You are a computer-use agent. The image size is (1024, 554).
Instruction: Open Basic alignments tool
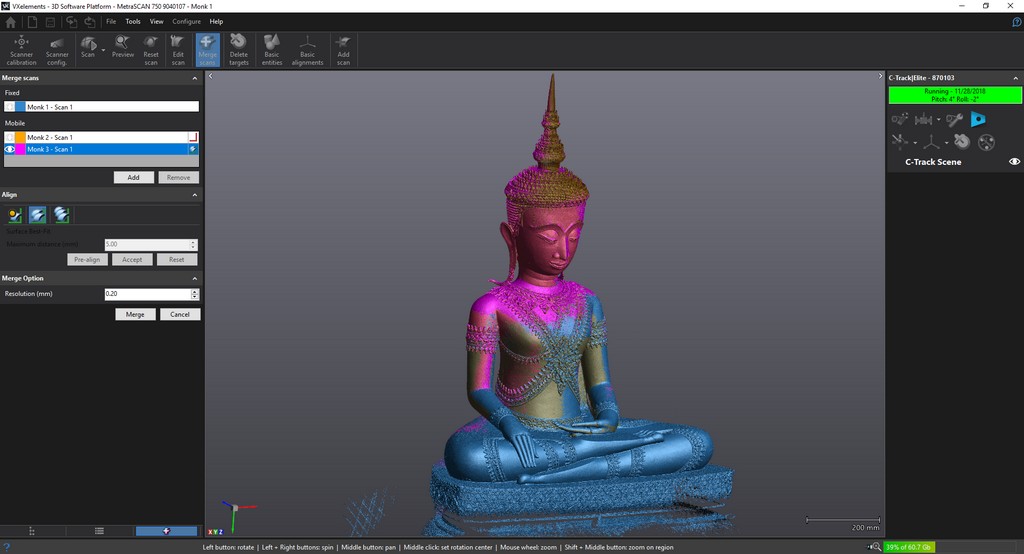pyautogui.click(x=307, y=50)
